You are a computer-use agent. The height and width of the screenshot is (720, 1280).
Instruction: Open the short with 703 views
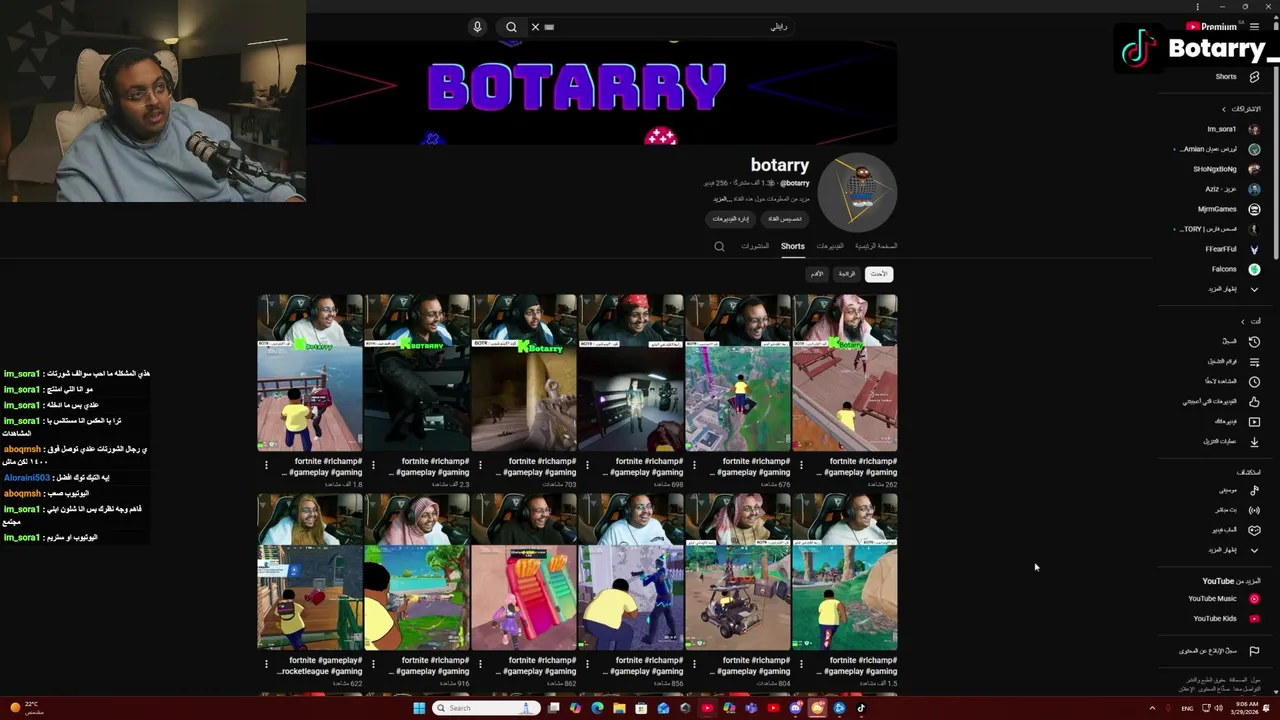(x=524, y=373)
